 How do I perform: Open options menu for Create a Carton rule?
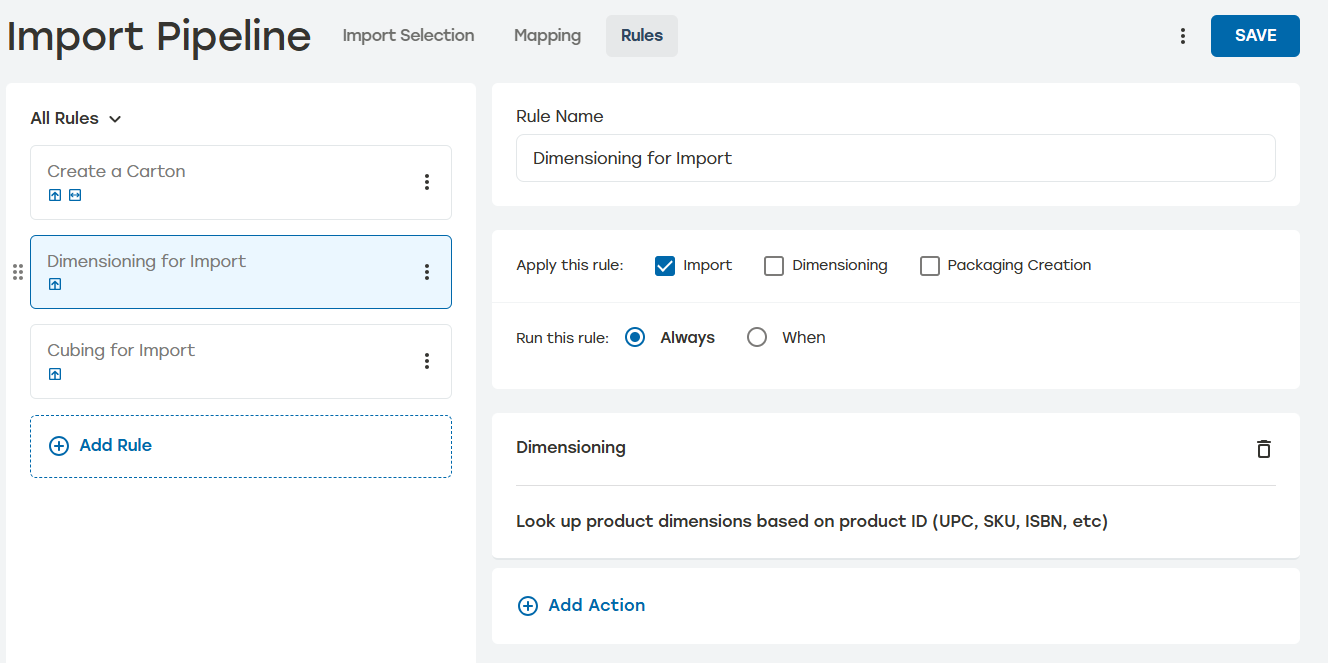(427, 182)
